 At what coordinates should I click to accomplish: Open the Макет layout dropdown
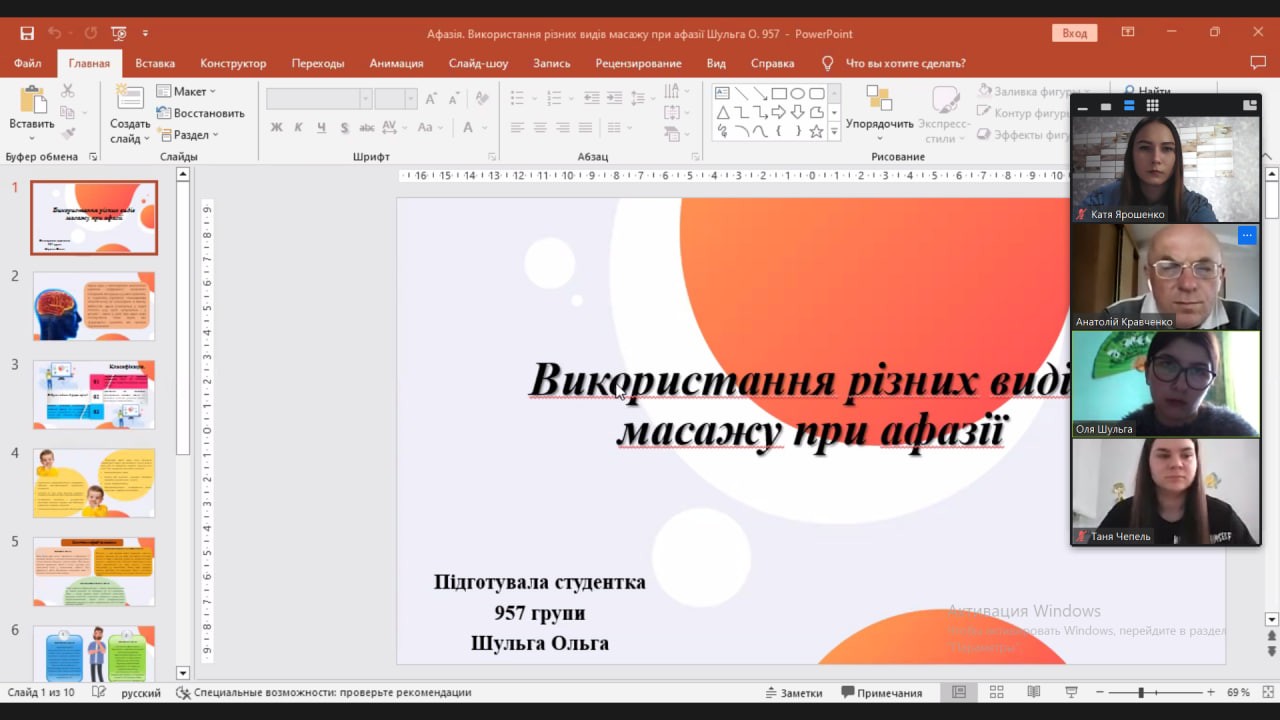pos(186,91)
